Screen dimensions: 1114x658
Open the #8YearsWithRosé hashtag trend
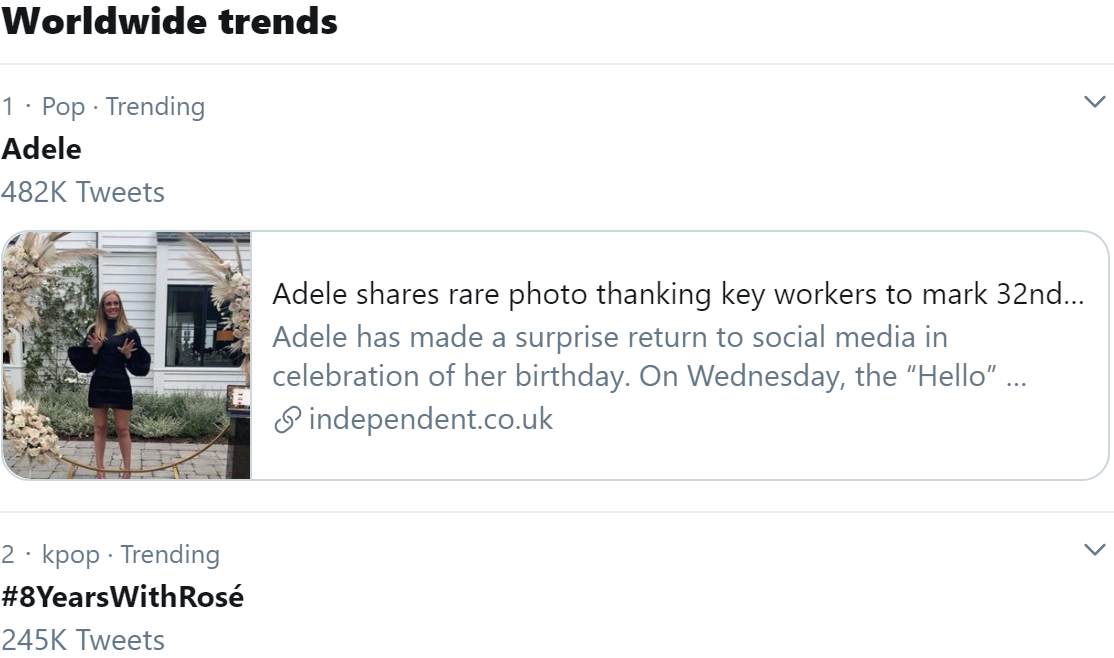[x=123, y=597]
